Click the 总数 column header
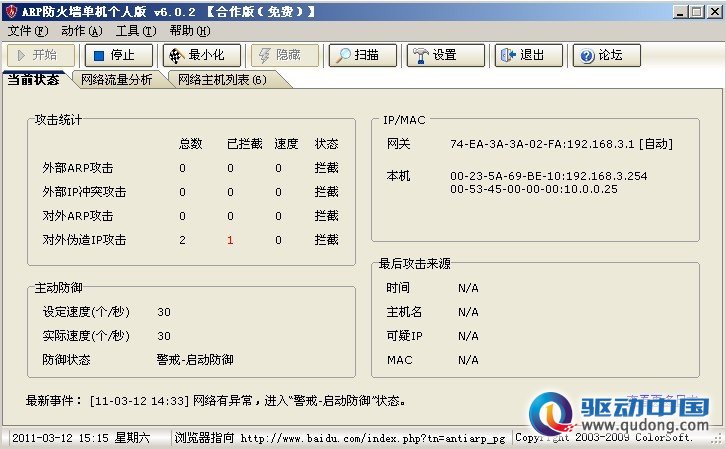Image resolution: width=726 pixels, height=449 pixels. coord(191,144)
